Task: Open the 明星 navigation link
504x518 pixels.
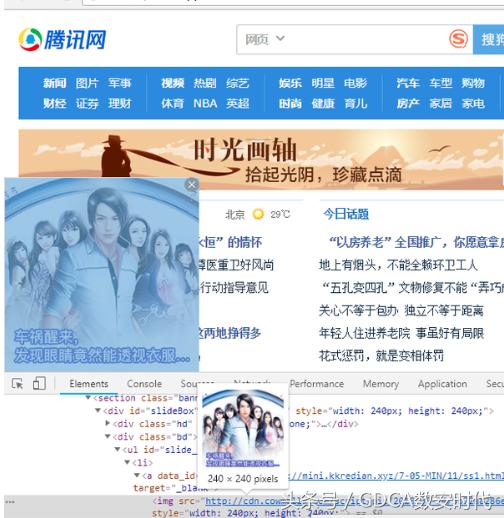Action: [323, 83]
